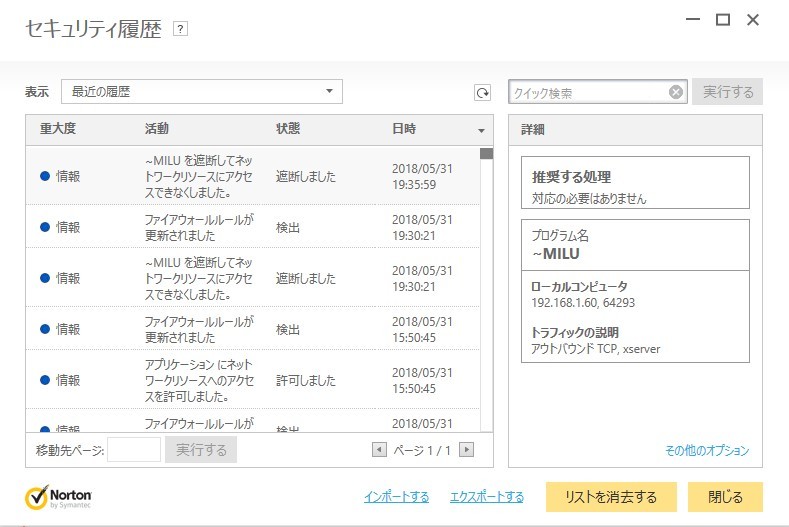Click into the クイック検索 search field

coord(588,93)
